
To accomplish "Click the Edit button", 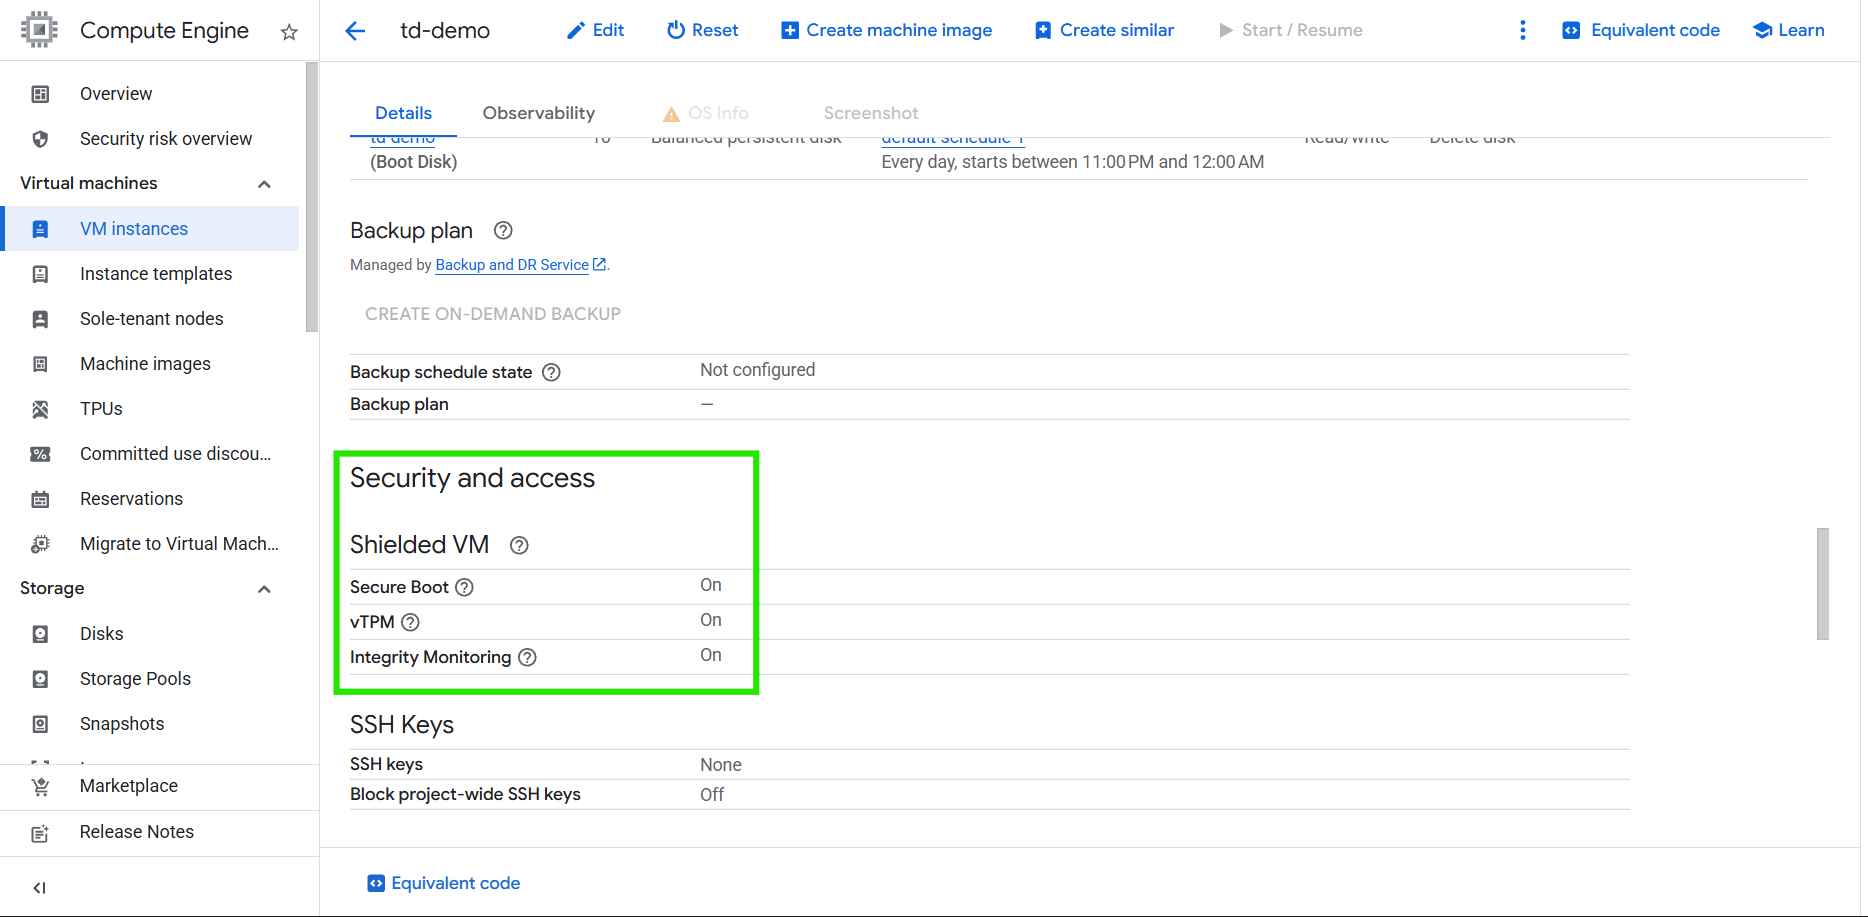I will tap(595, 31).
